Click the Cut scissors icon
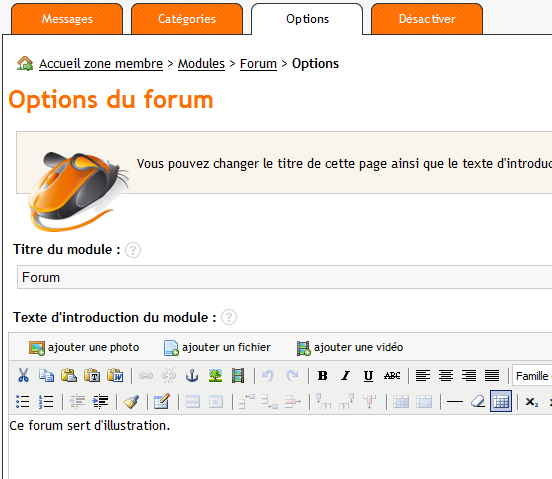 click(x=23, y=376)
